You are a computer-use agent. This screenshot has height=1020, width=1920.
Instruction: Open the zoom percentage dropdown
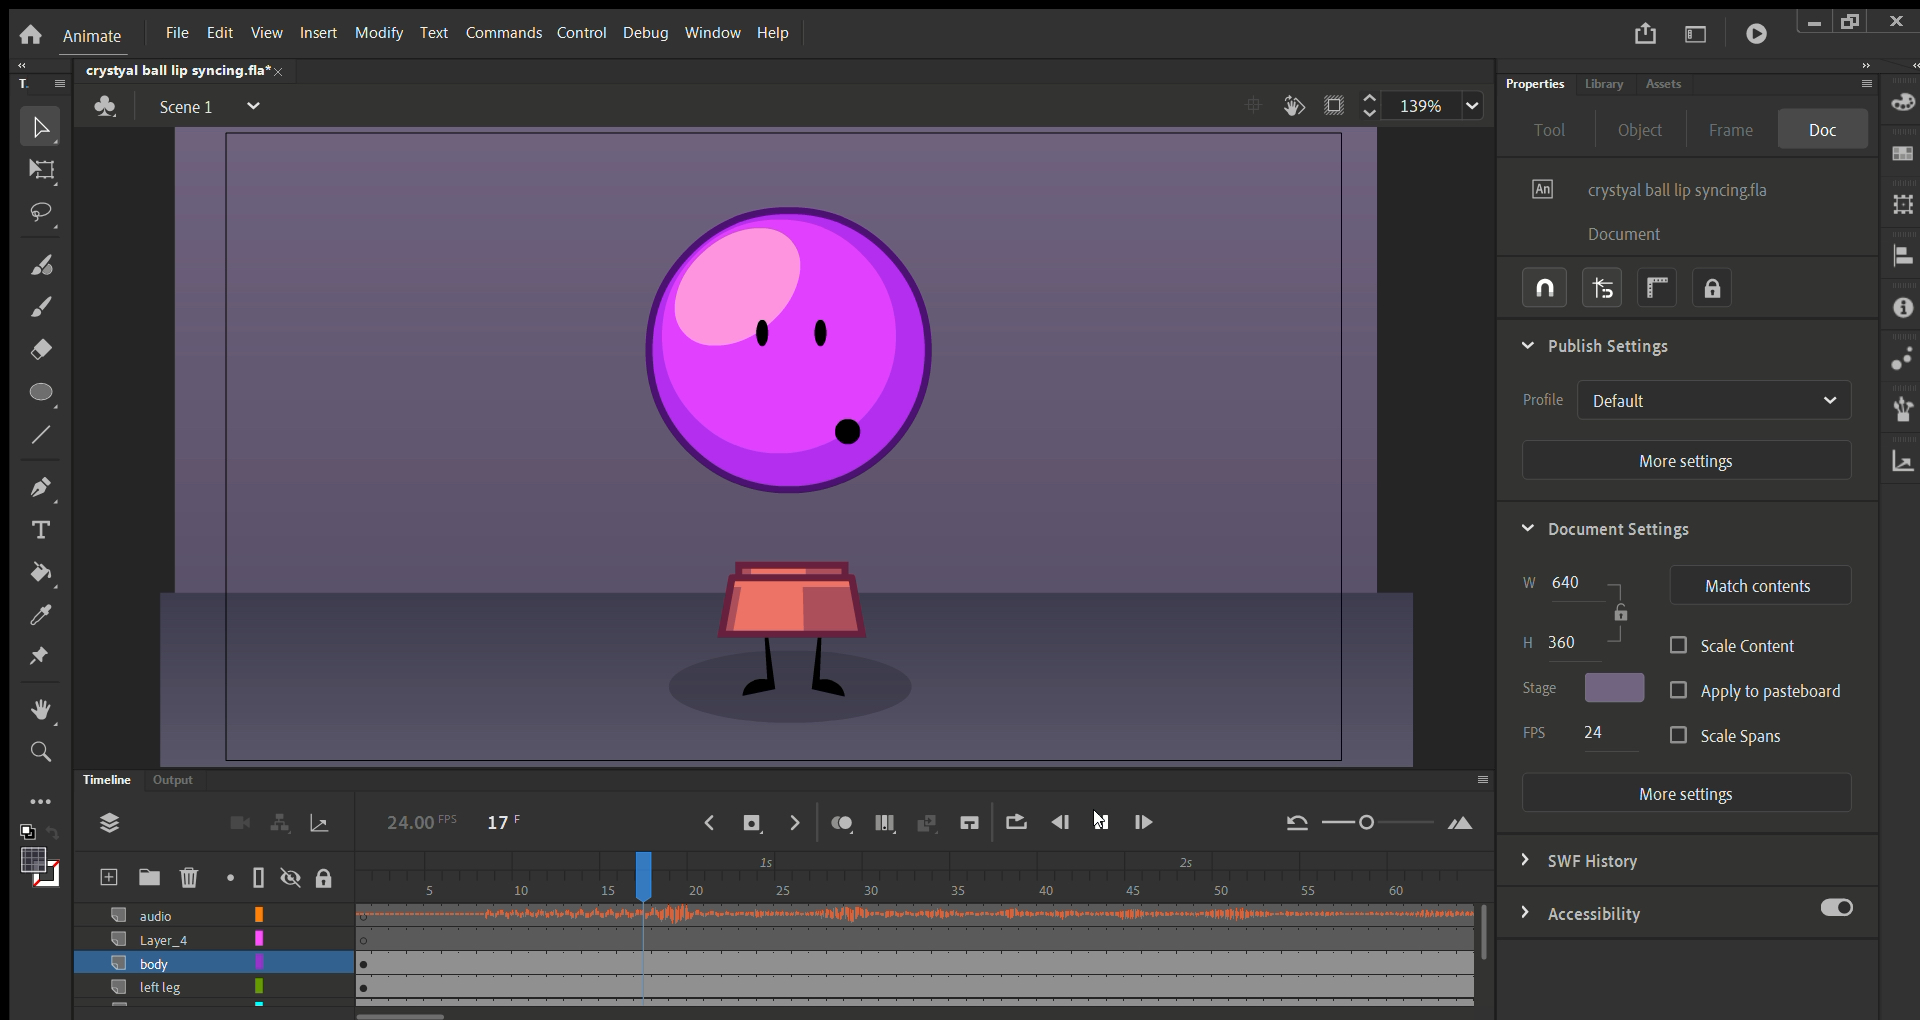pos(1472,106)
